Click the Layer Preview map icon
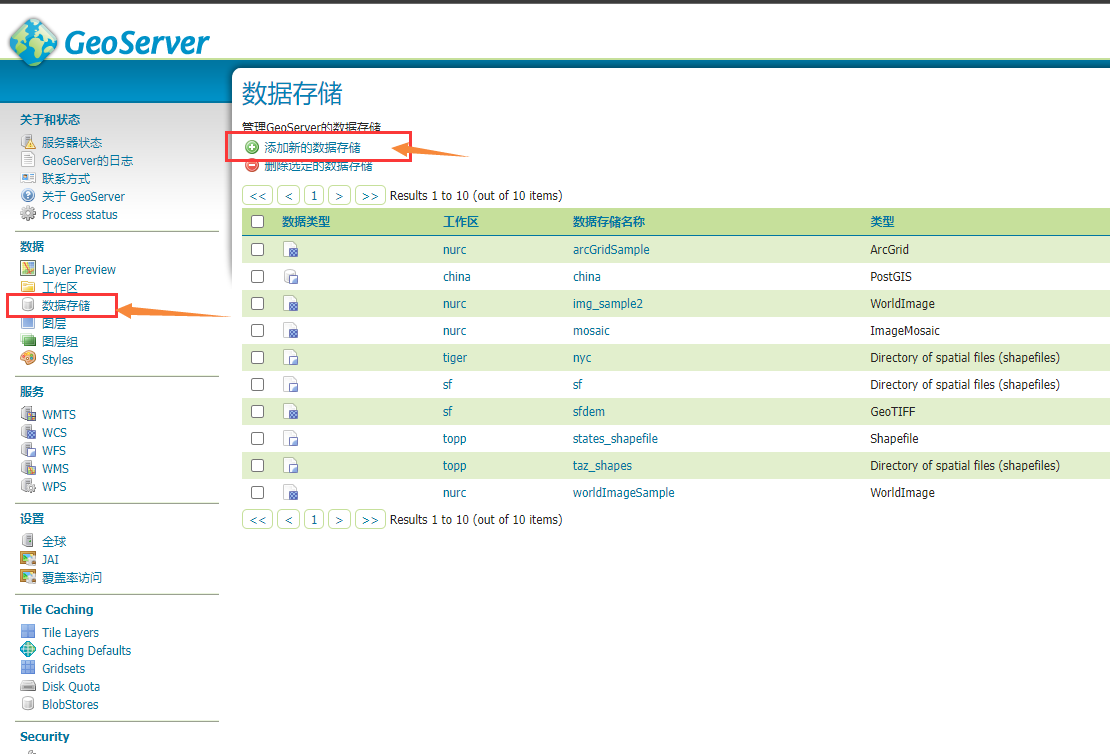The height and width of the screenshot is (754, 1110). [28, 268]
